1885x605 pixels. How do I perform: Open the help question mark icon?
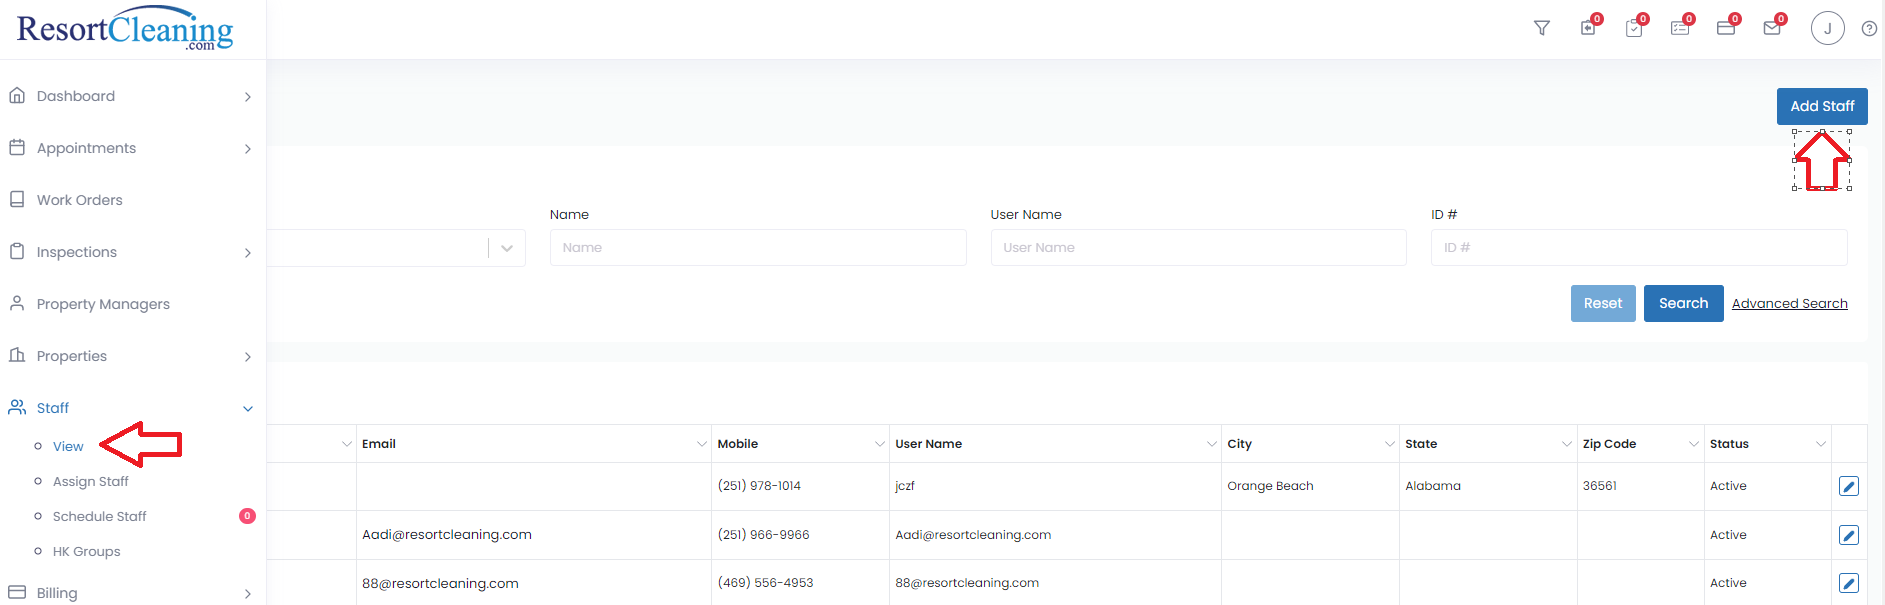1869,28
